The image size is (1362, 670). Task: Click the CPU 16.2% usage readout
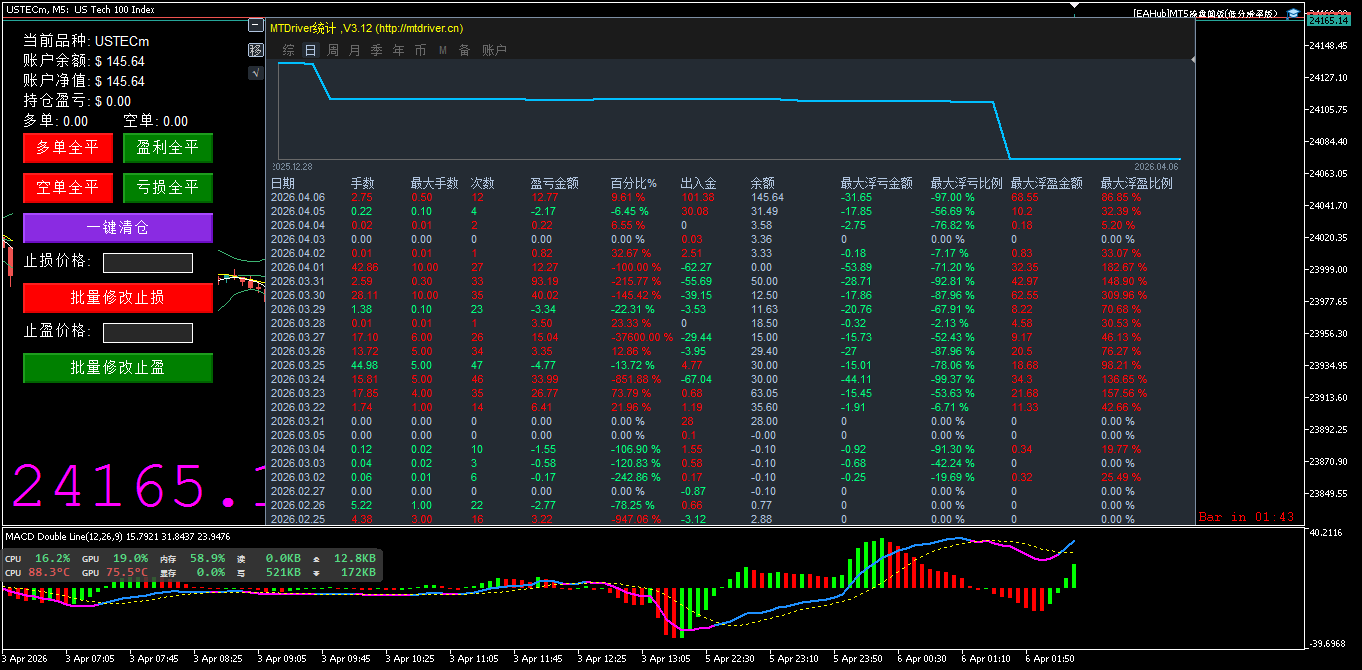pyautogui.click(x=38, y=558)
